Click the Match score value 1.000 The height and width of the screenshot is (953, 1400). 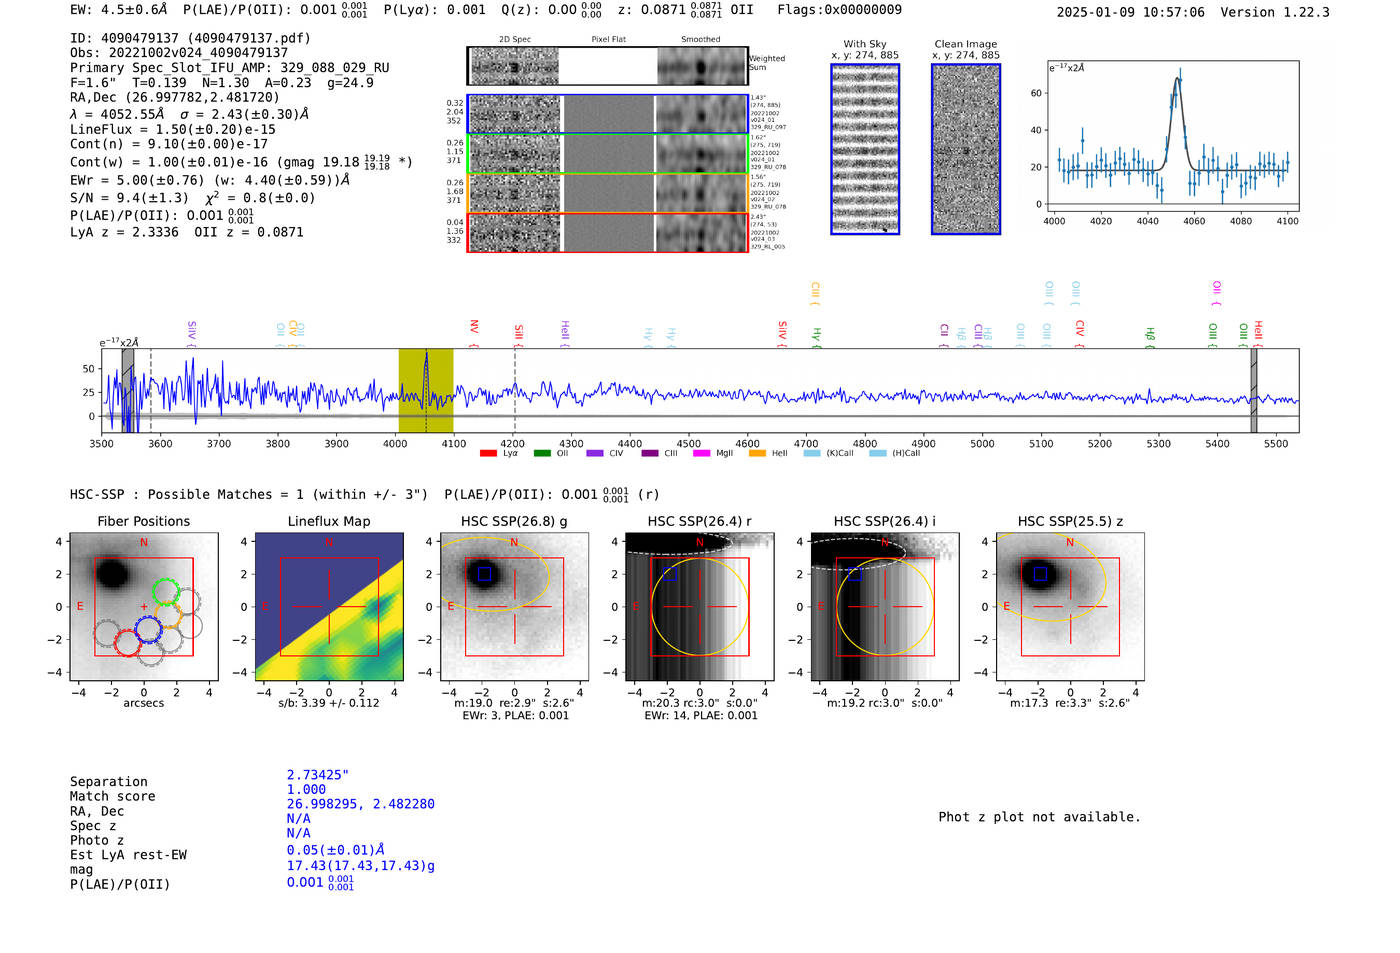306,789
